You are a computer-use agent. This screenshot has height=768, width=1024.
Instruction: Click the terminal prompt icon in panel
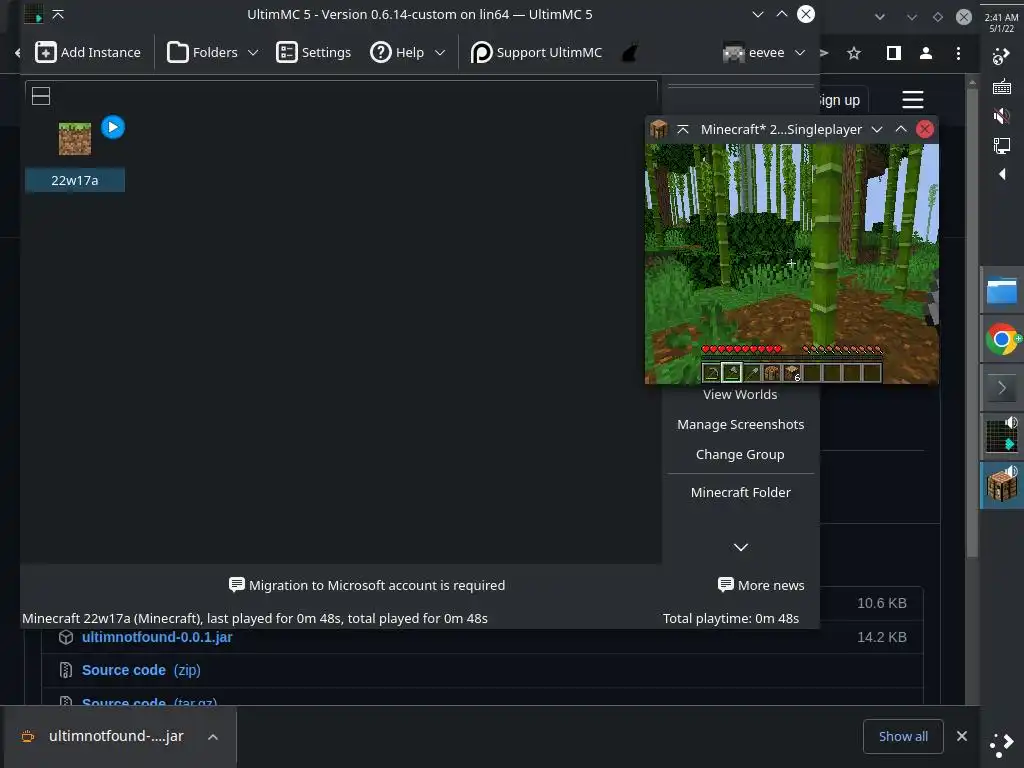(x=1002, y=388)
